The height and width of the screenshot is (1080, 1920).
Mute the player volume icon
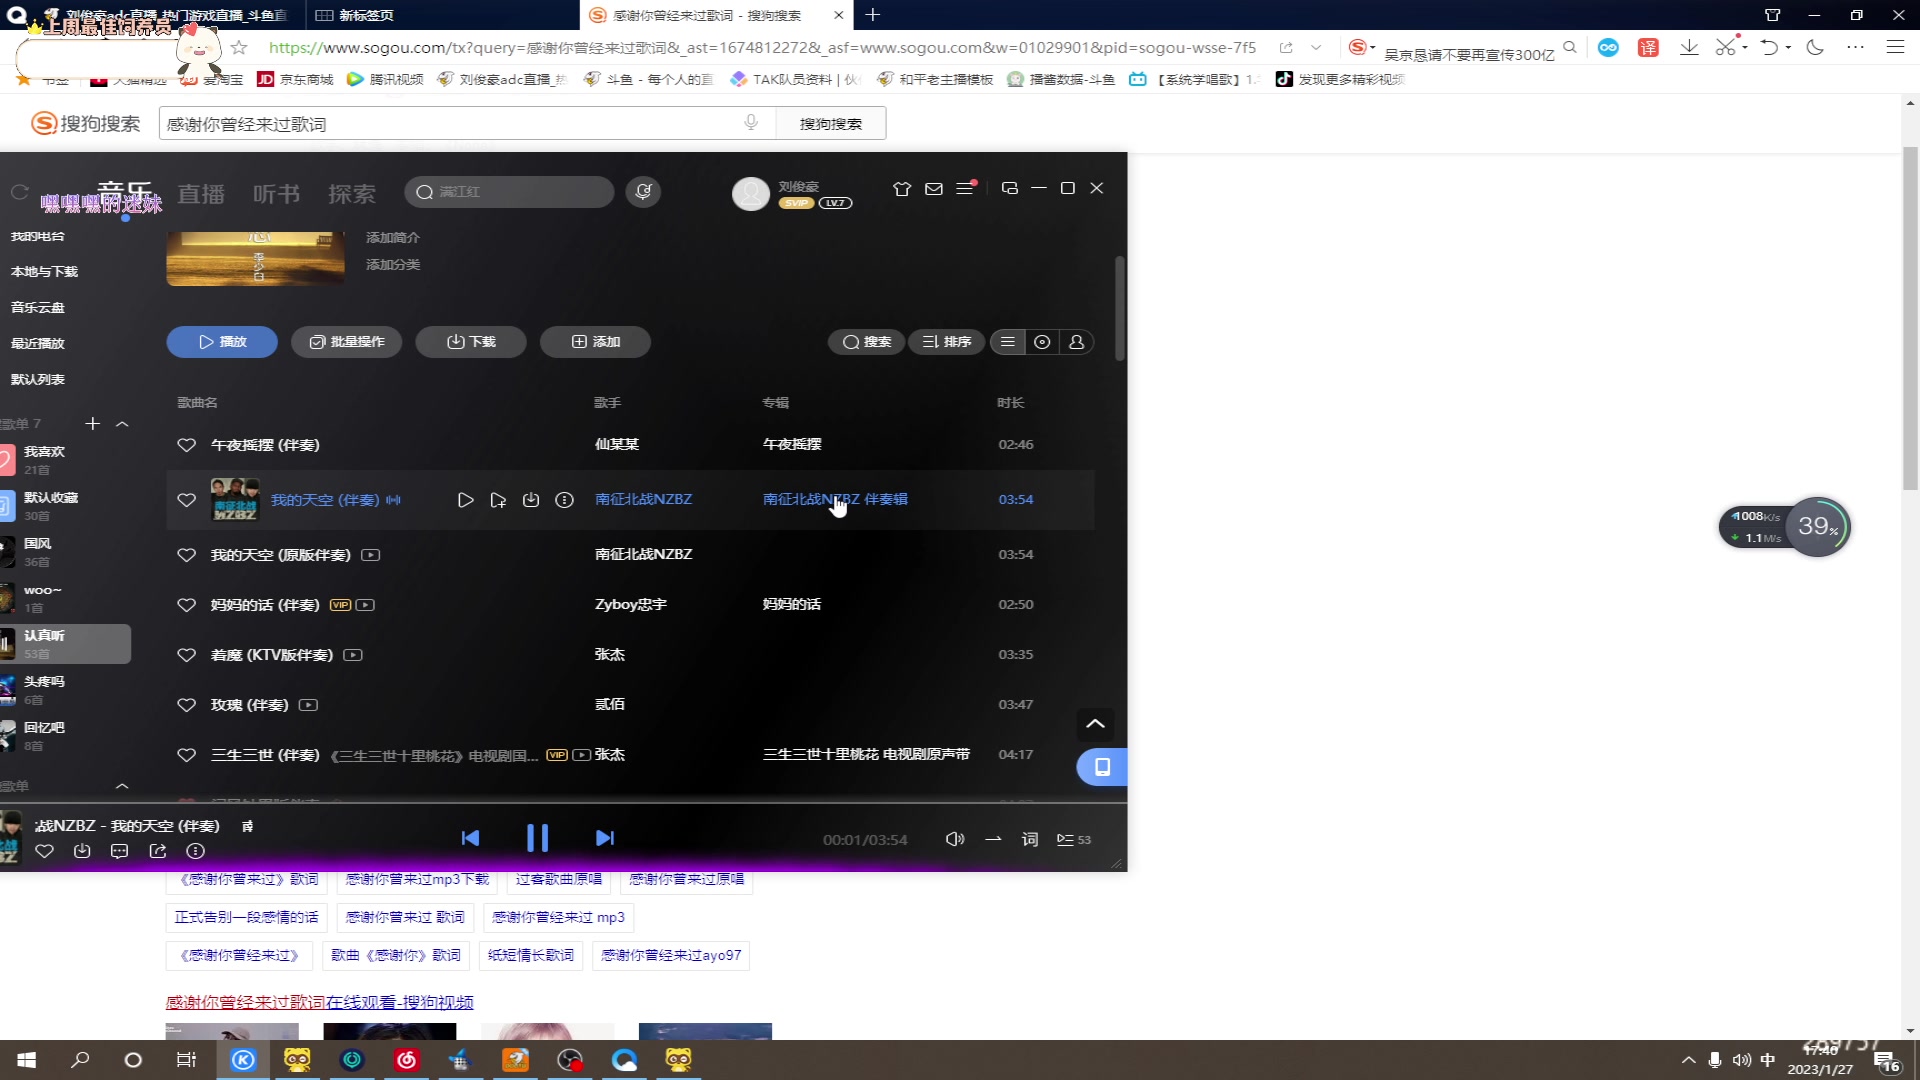(954, 839)
